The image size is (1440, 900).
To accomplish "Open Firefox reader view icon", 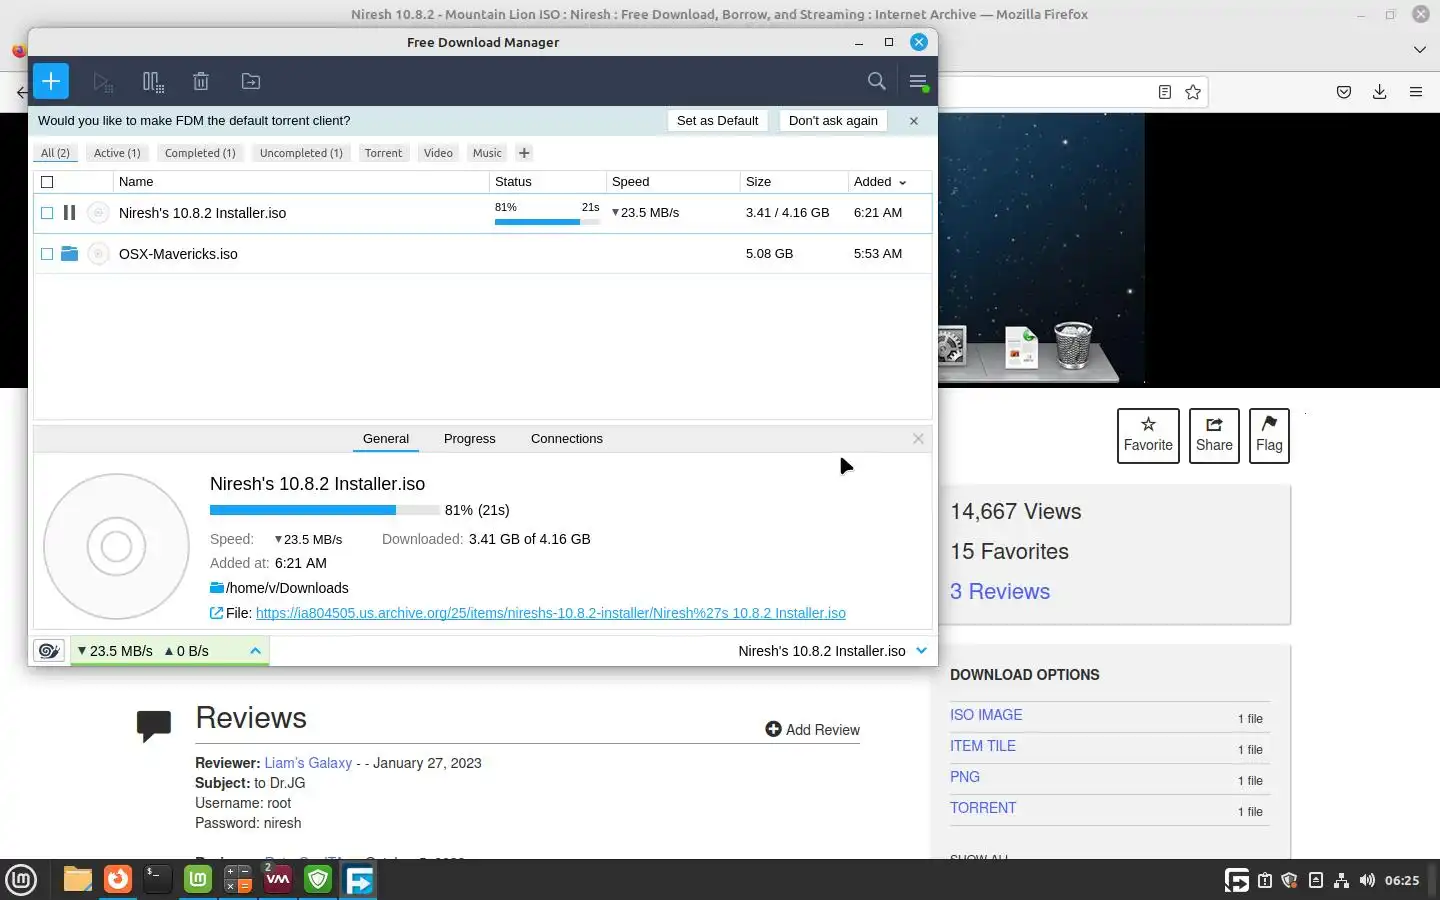I will 1164,92.
